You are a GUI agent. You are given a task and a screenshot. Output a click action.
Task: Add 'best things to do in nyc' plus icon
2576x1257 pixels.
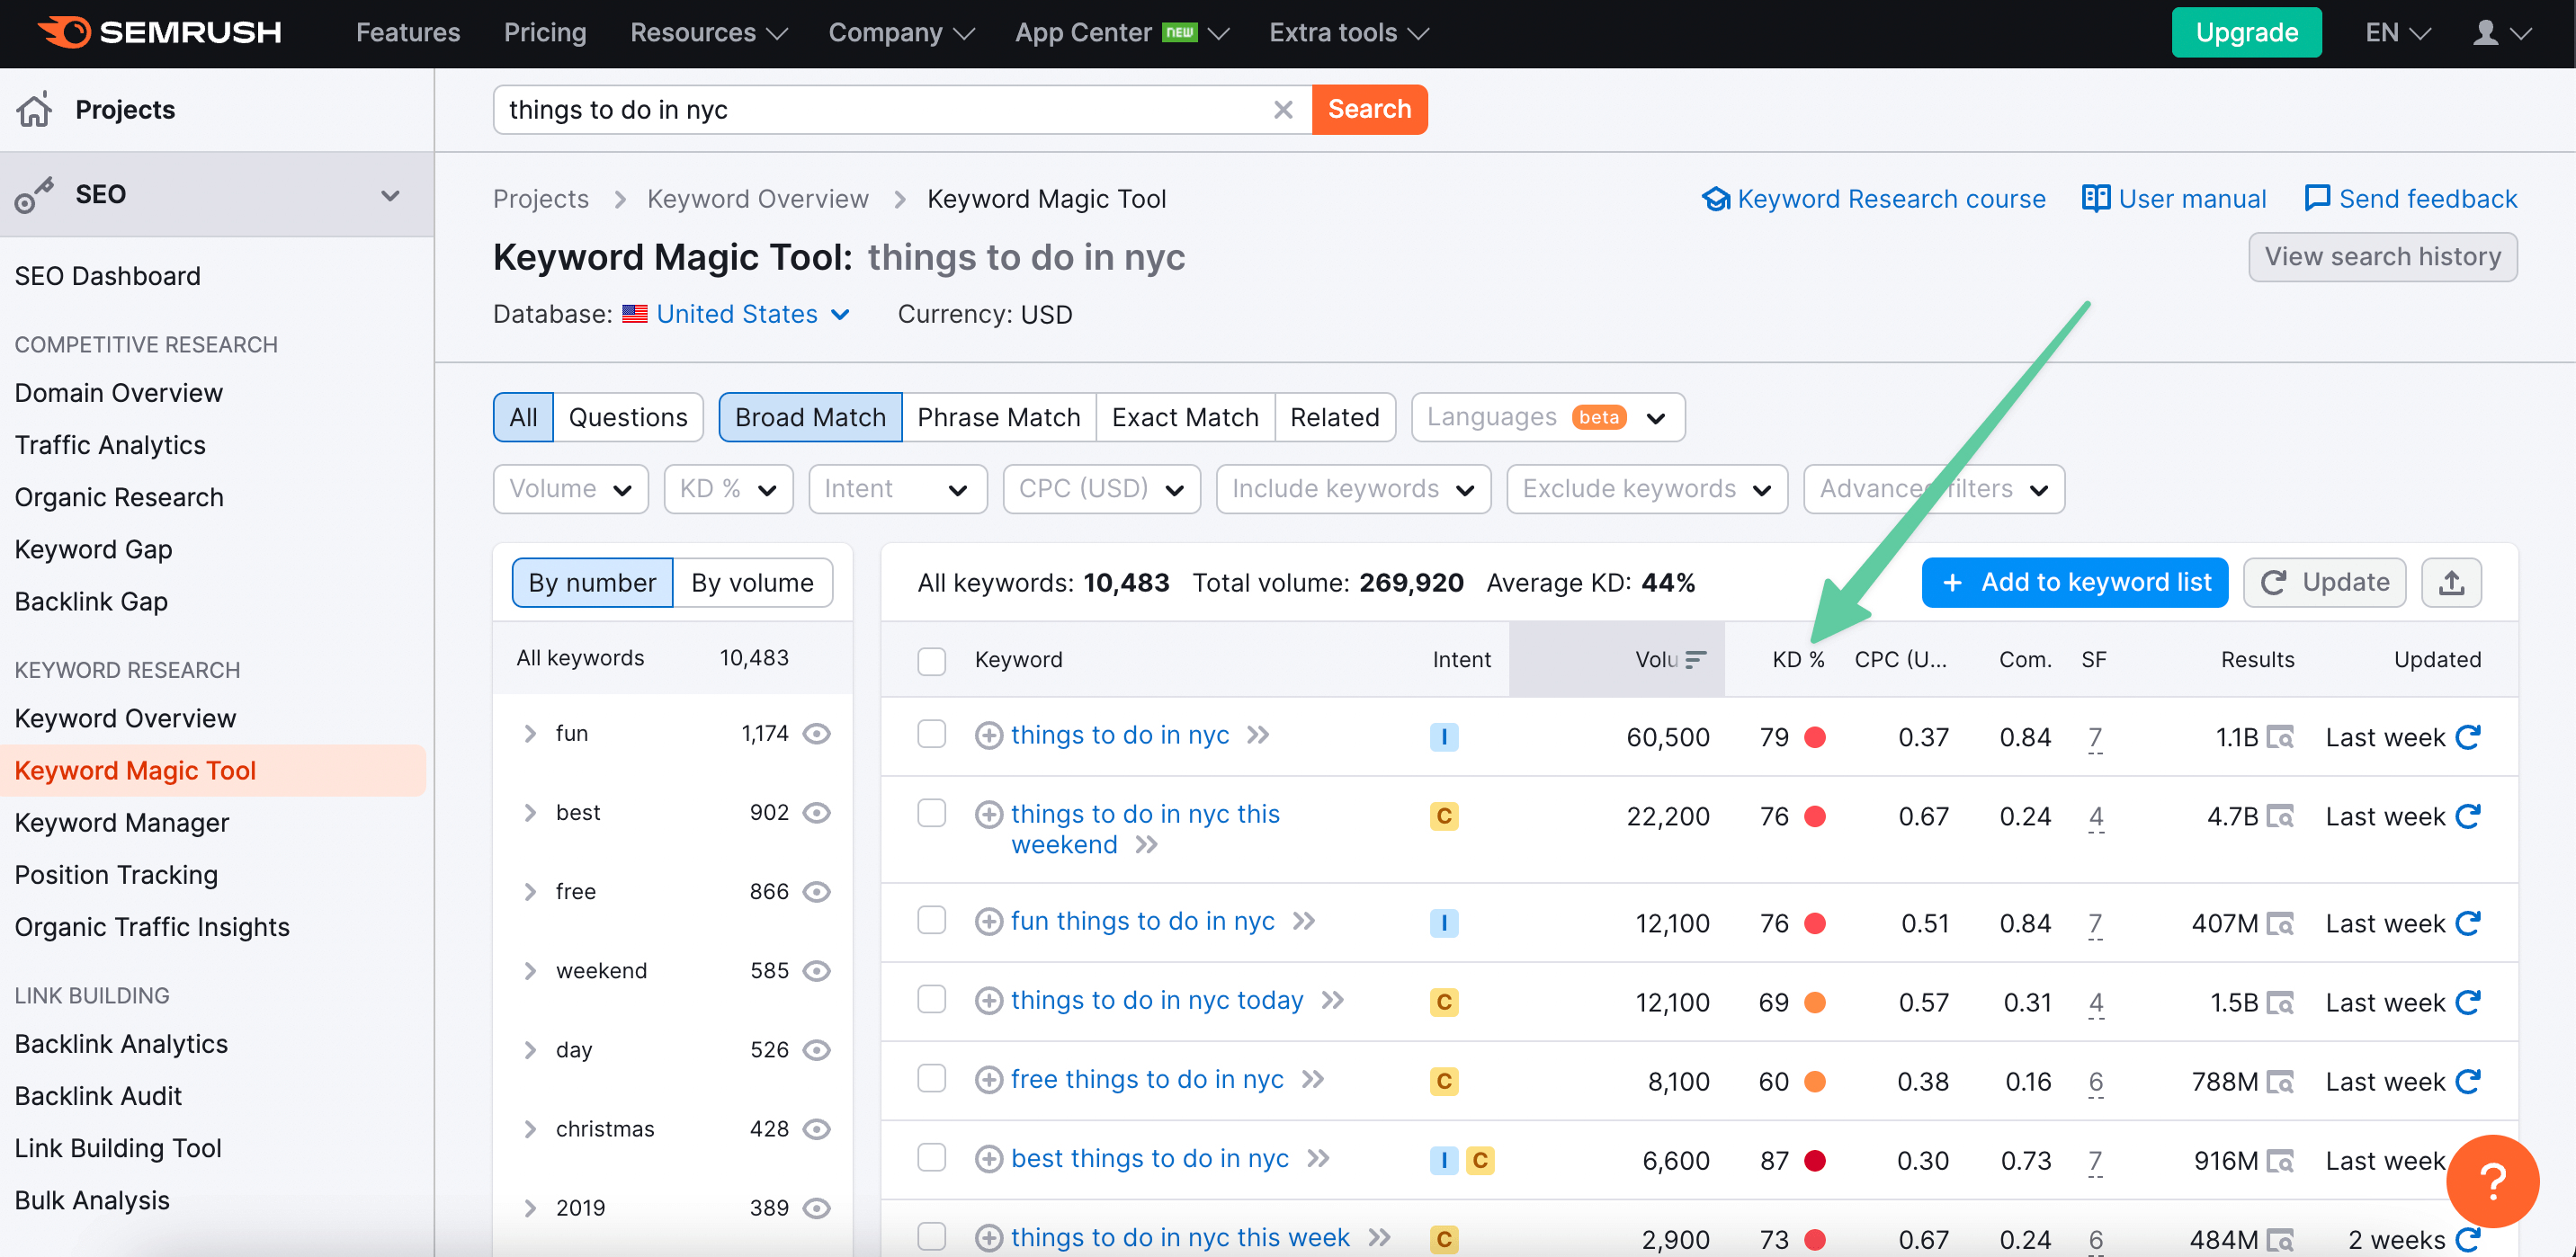988,1159
